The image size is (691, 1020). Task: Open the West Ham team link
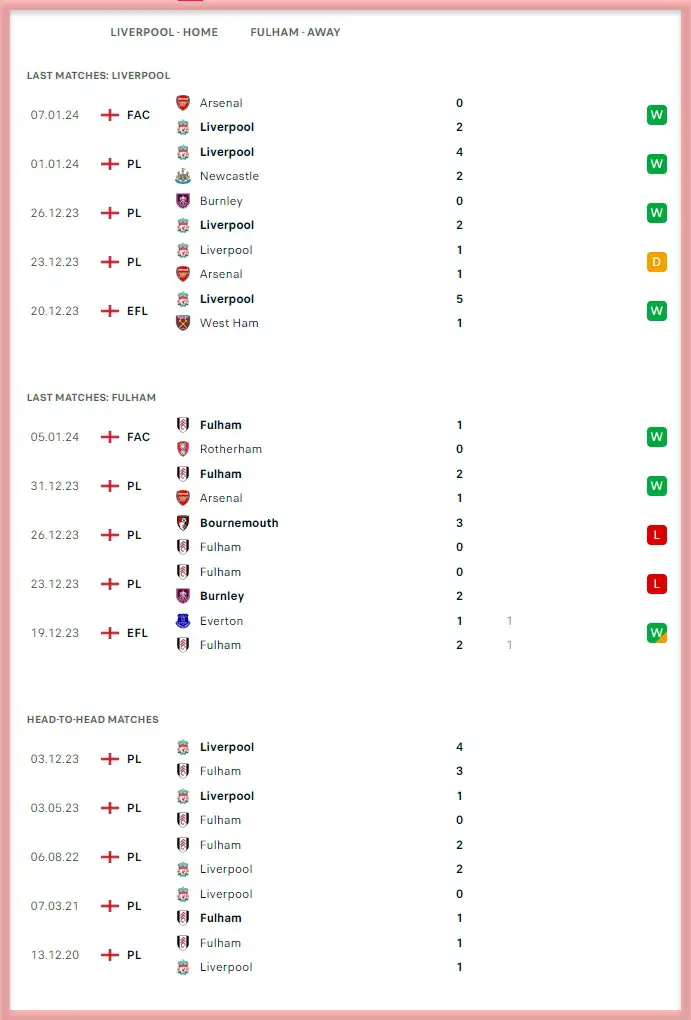[229, 323]
